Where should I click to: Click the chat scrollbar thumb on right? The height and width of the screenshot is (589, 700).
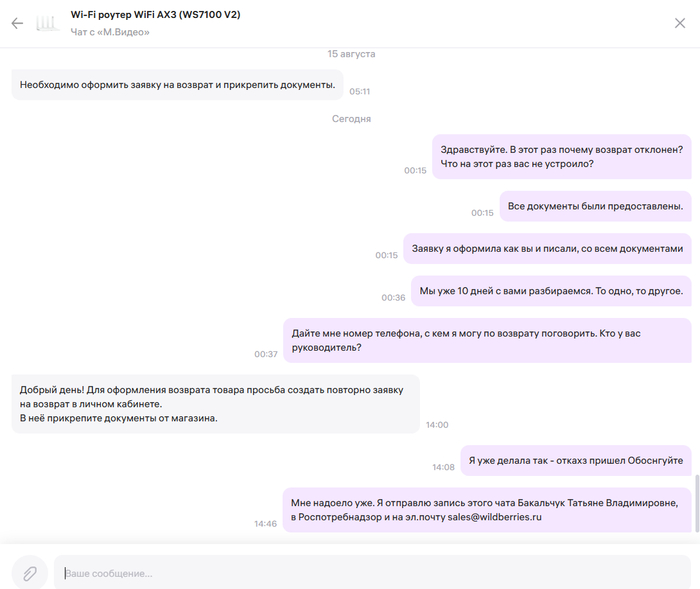(695, 505)
